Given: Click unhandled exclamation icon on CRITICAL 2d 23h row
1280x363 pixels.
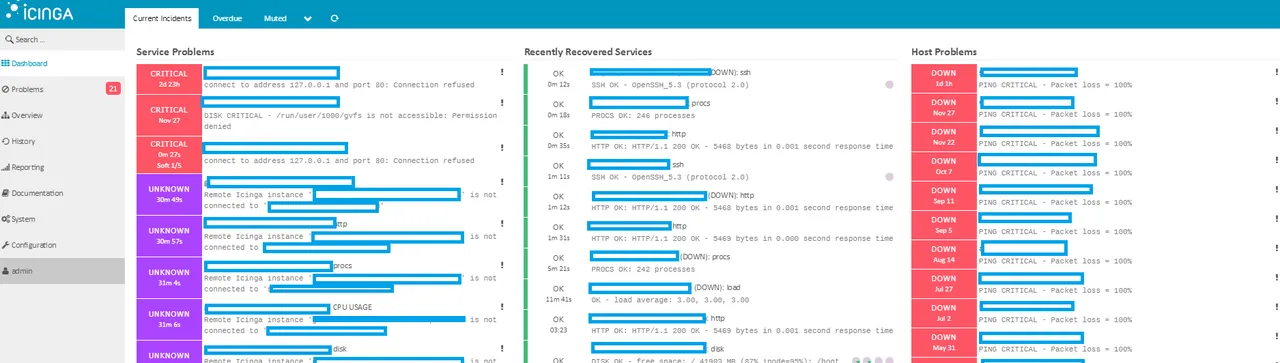Looking at the screenshot, I should (502, 72).
